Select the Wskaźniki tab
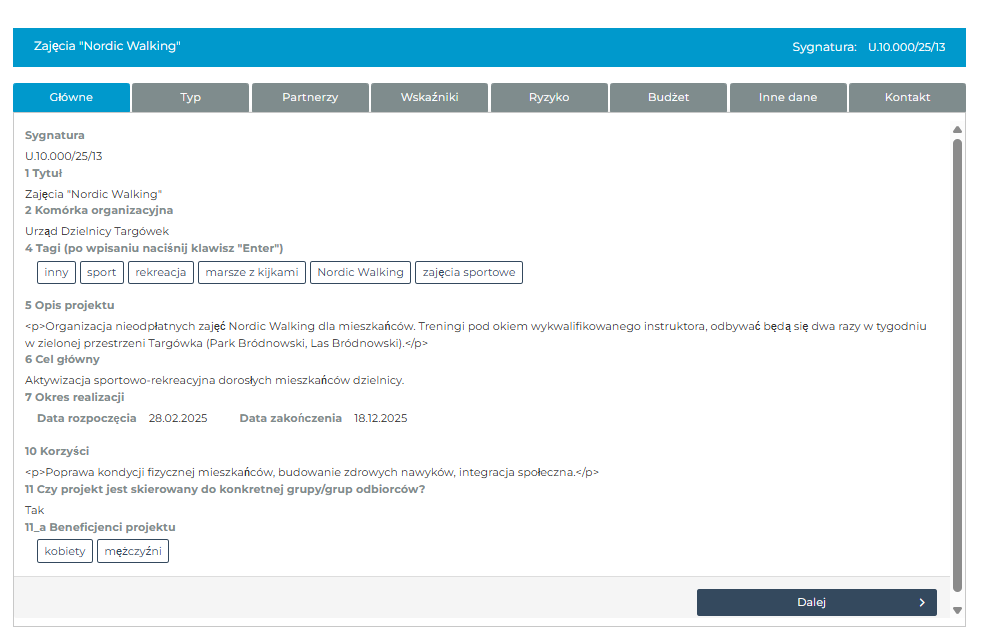996x644 pixels. pyautogui.click(x=429, y=98)
